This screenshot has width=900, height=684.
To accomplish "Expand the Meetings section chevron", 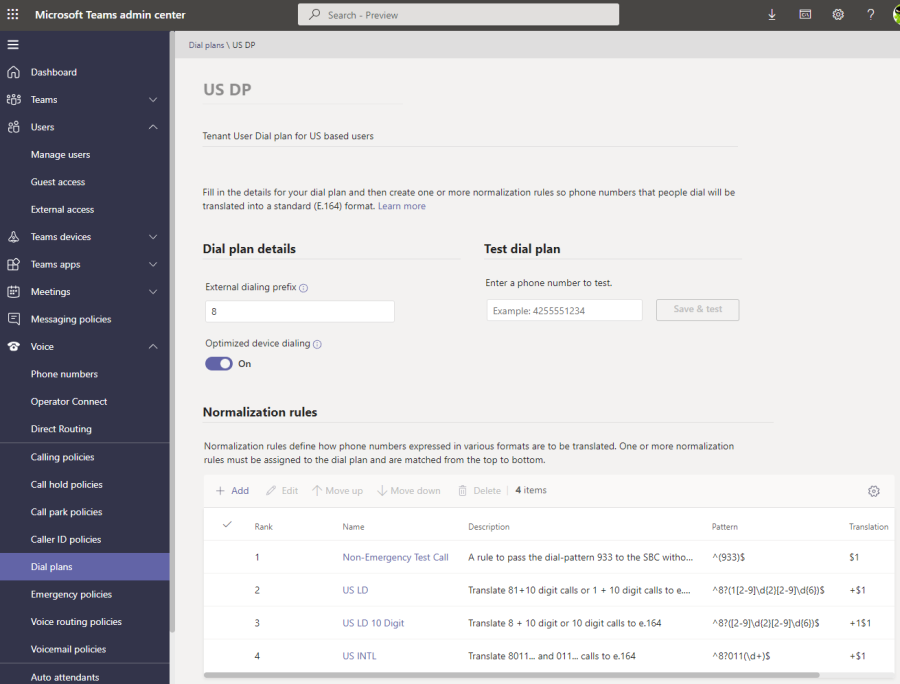I will [x=153, y=292].
